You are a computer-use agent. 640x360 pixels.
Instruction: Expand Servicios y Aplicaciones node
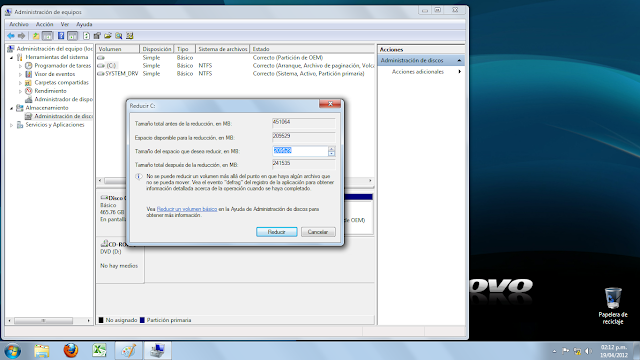coord(11,125)
